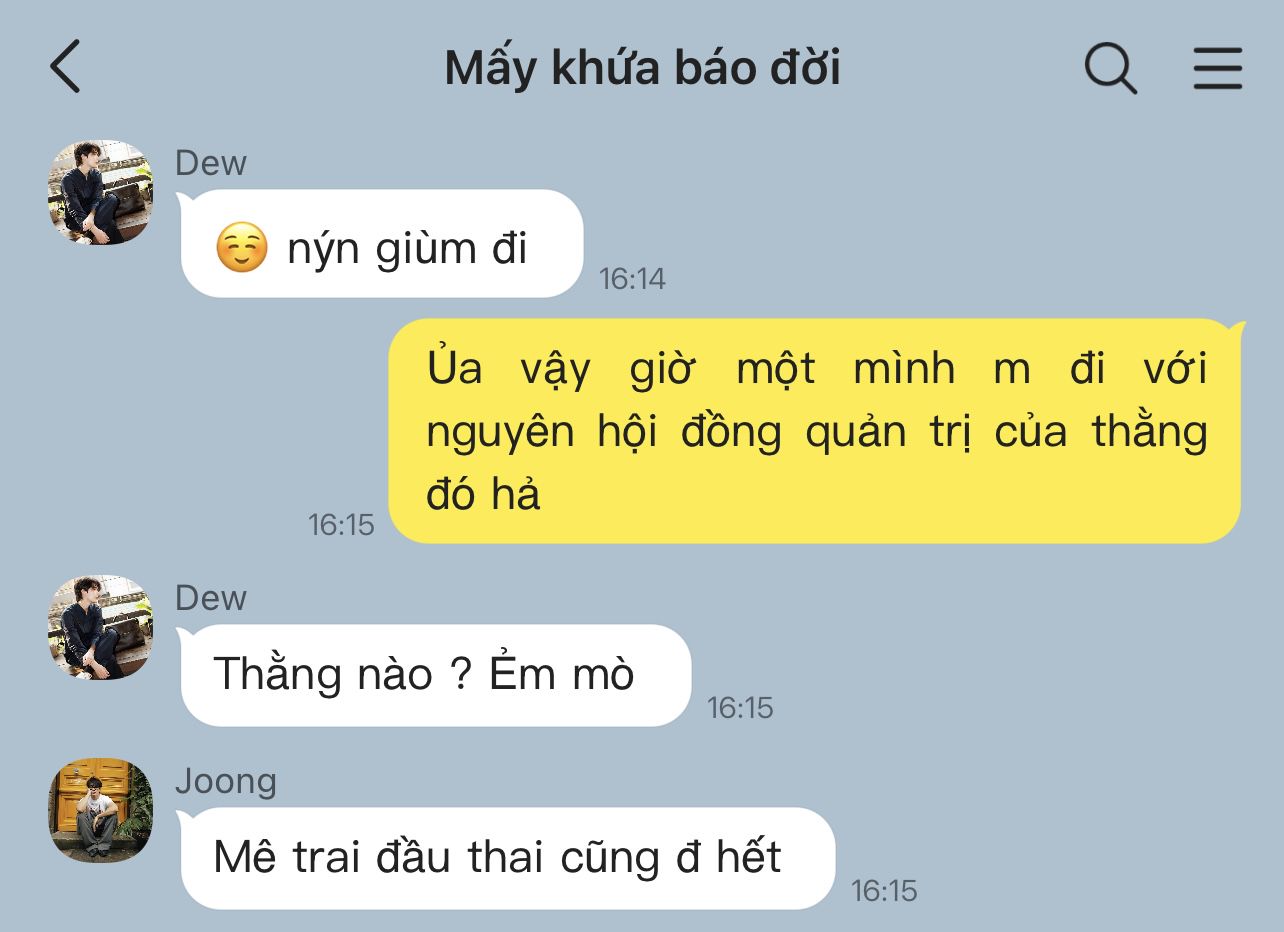Tap Joong's profile picture
Screen dimensions: 1284x932
pos(100,810)
